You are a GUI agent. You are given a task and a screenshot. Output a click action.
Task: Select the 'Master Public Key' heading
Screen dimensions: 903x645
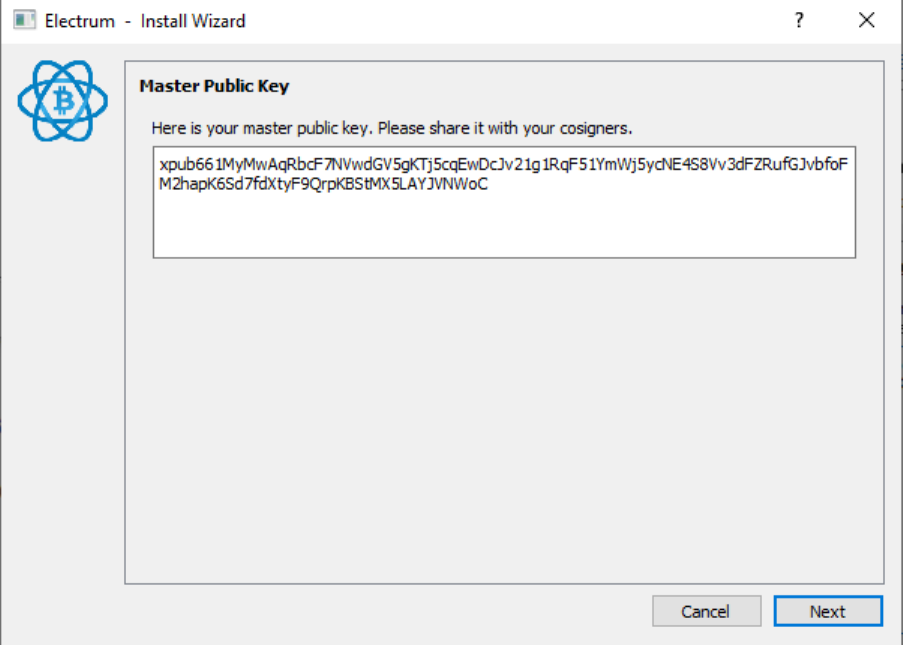(214, 86)
